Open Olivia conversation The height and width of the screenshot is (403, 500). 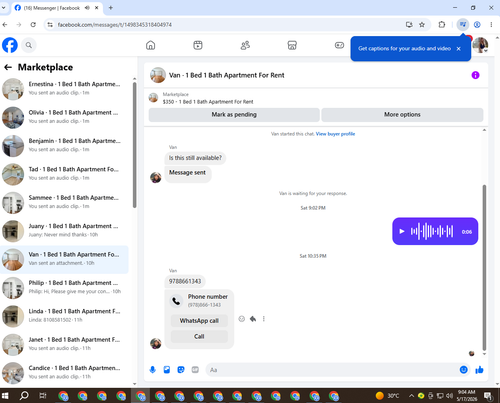pos(64,117)
